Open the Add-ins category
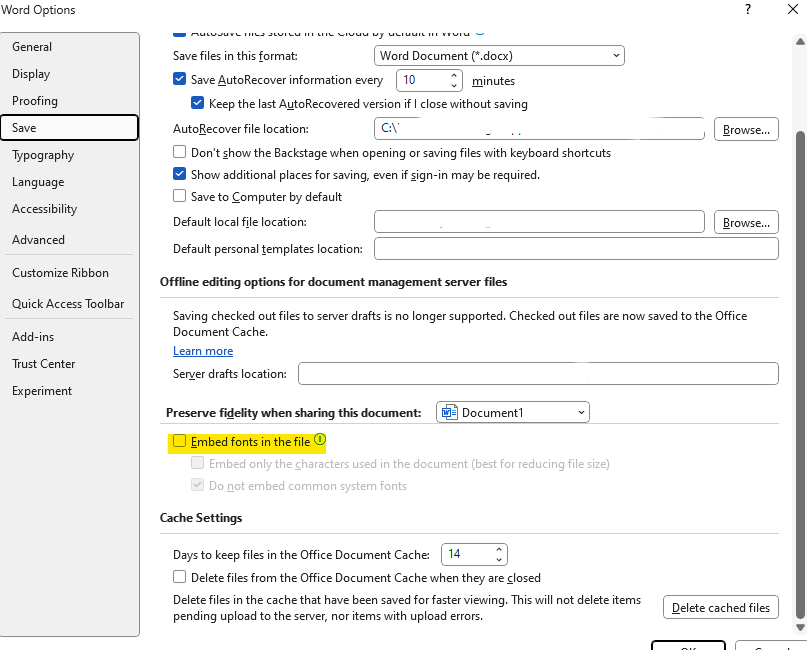 click(69, 337)
